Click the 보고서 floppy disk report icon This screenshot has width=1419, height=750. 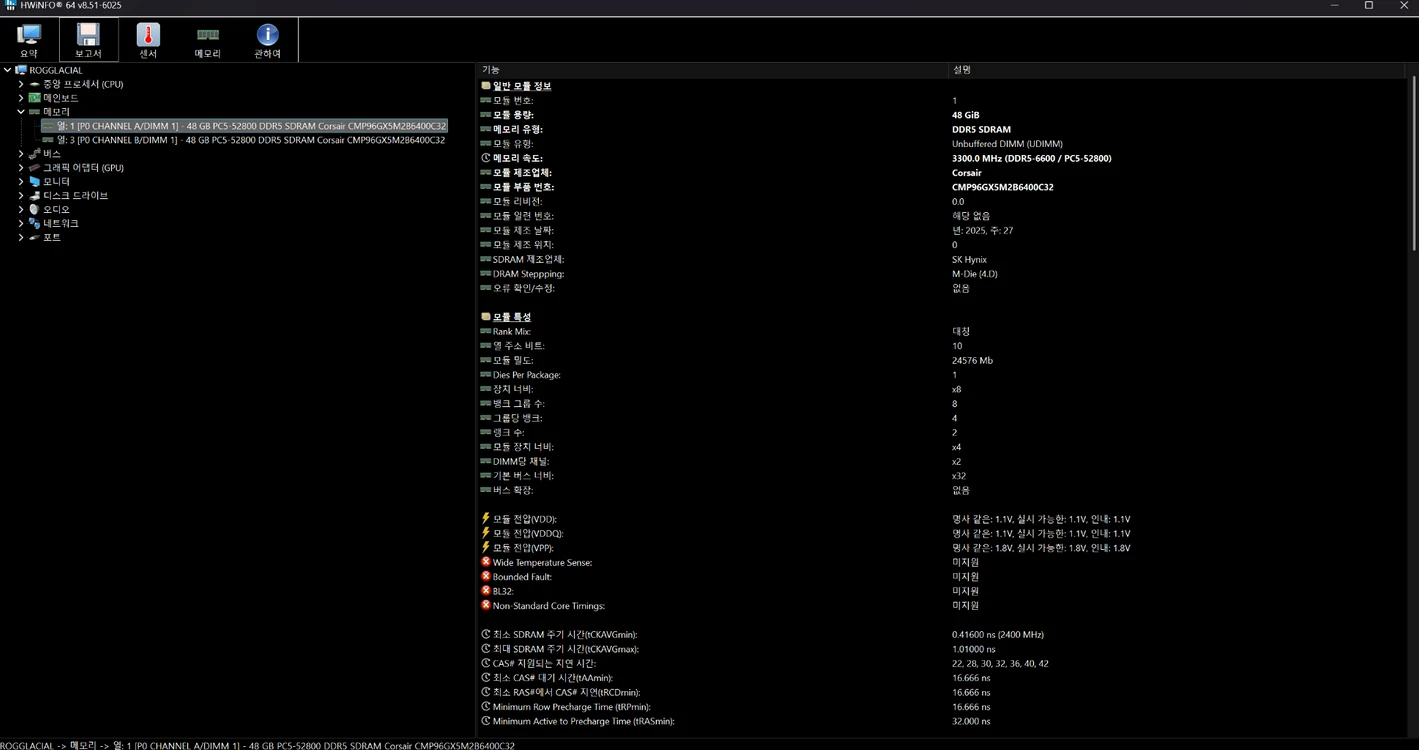88,40
